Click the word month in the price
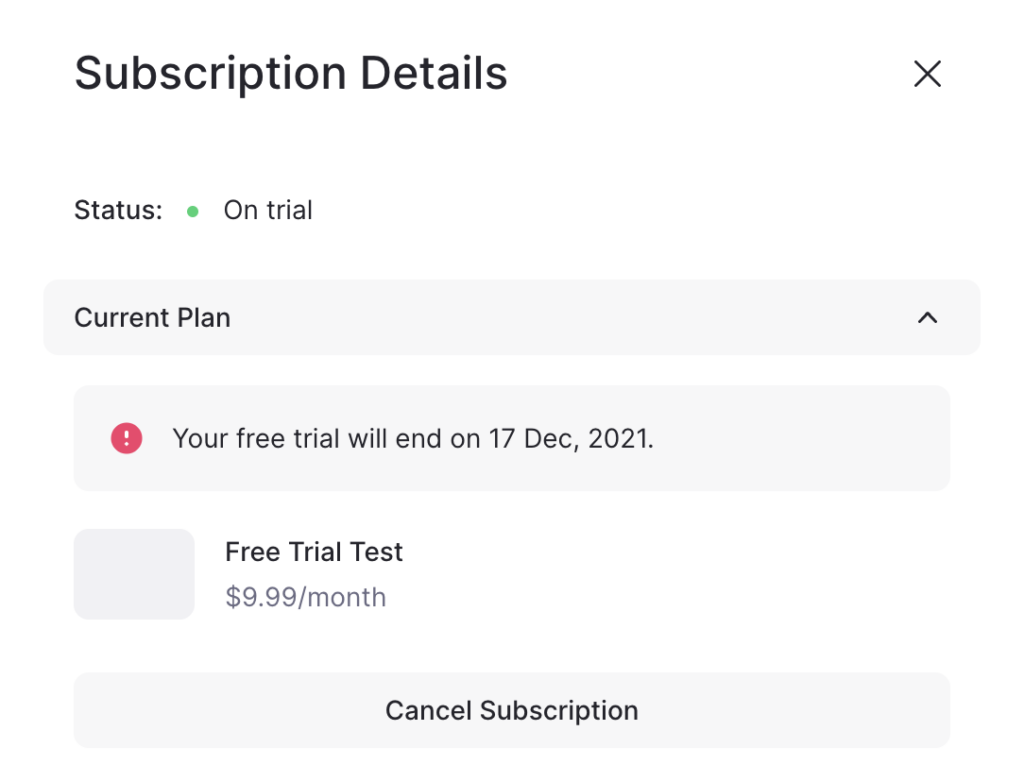Screen dimensions: 1024x782 coord(346,597)
